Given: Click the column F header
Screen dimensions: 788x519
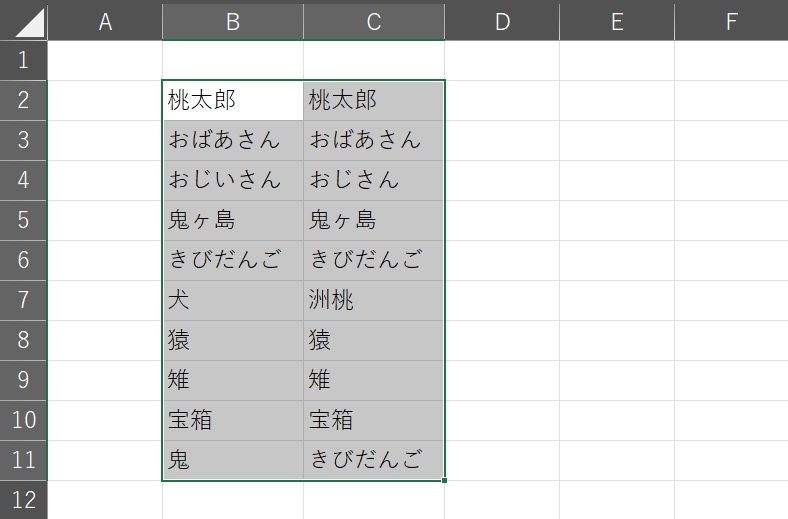Looking at the screenshot, I should pos(731,21).
